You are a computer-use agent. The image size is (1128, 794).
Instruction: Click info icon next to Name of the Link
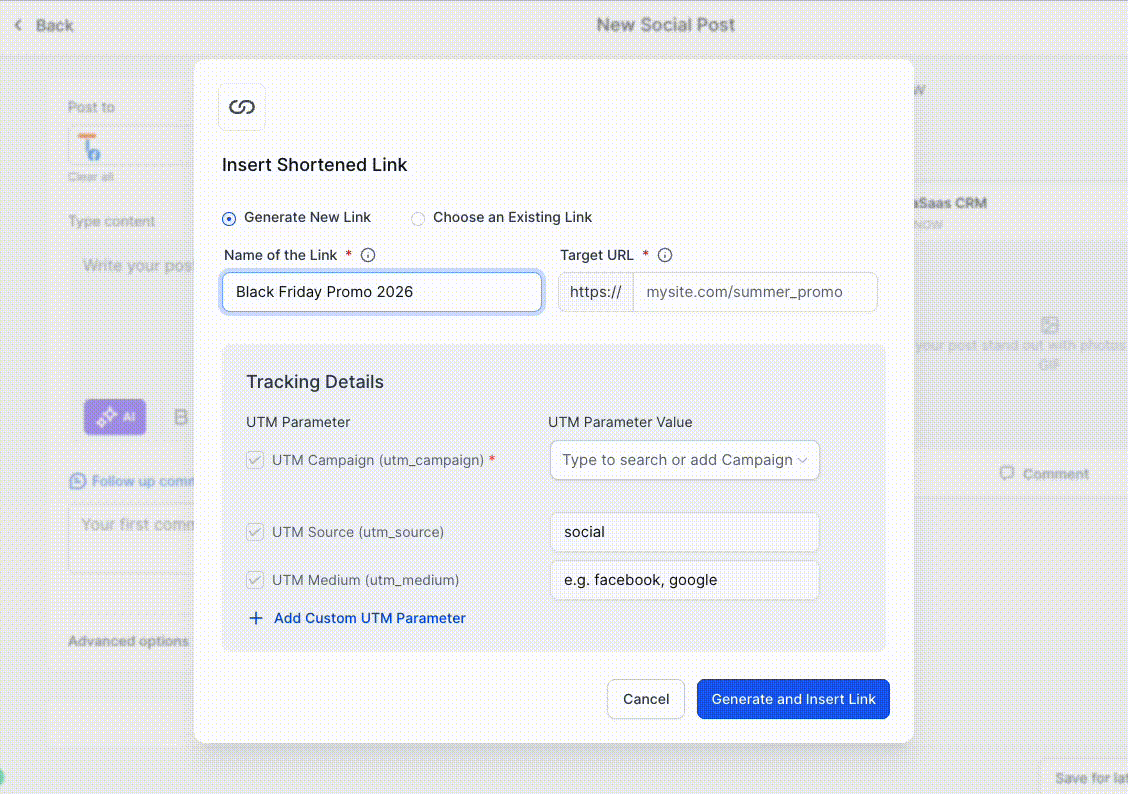pyautogui.click(x=368, y=255)
